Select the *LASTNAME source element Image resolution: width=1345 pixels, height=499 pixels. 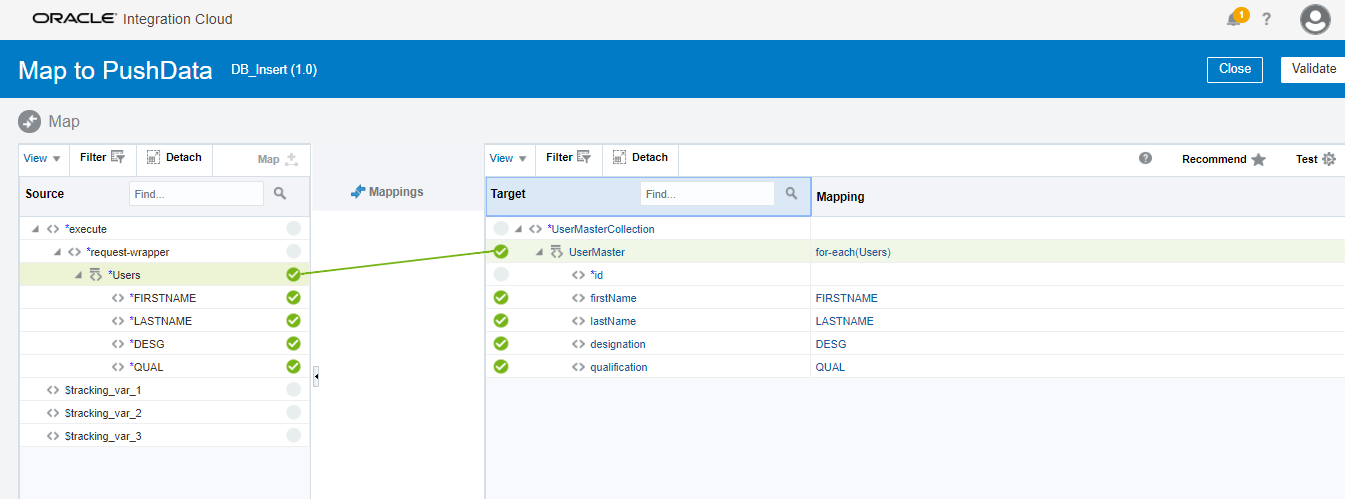161,321
